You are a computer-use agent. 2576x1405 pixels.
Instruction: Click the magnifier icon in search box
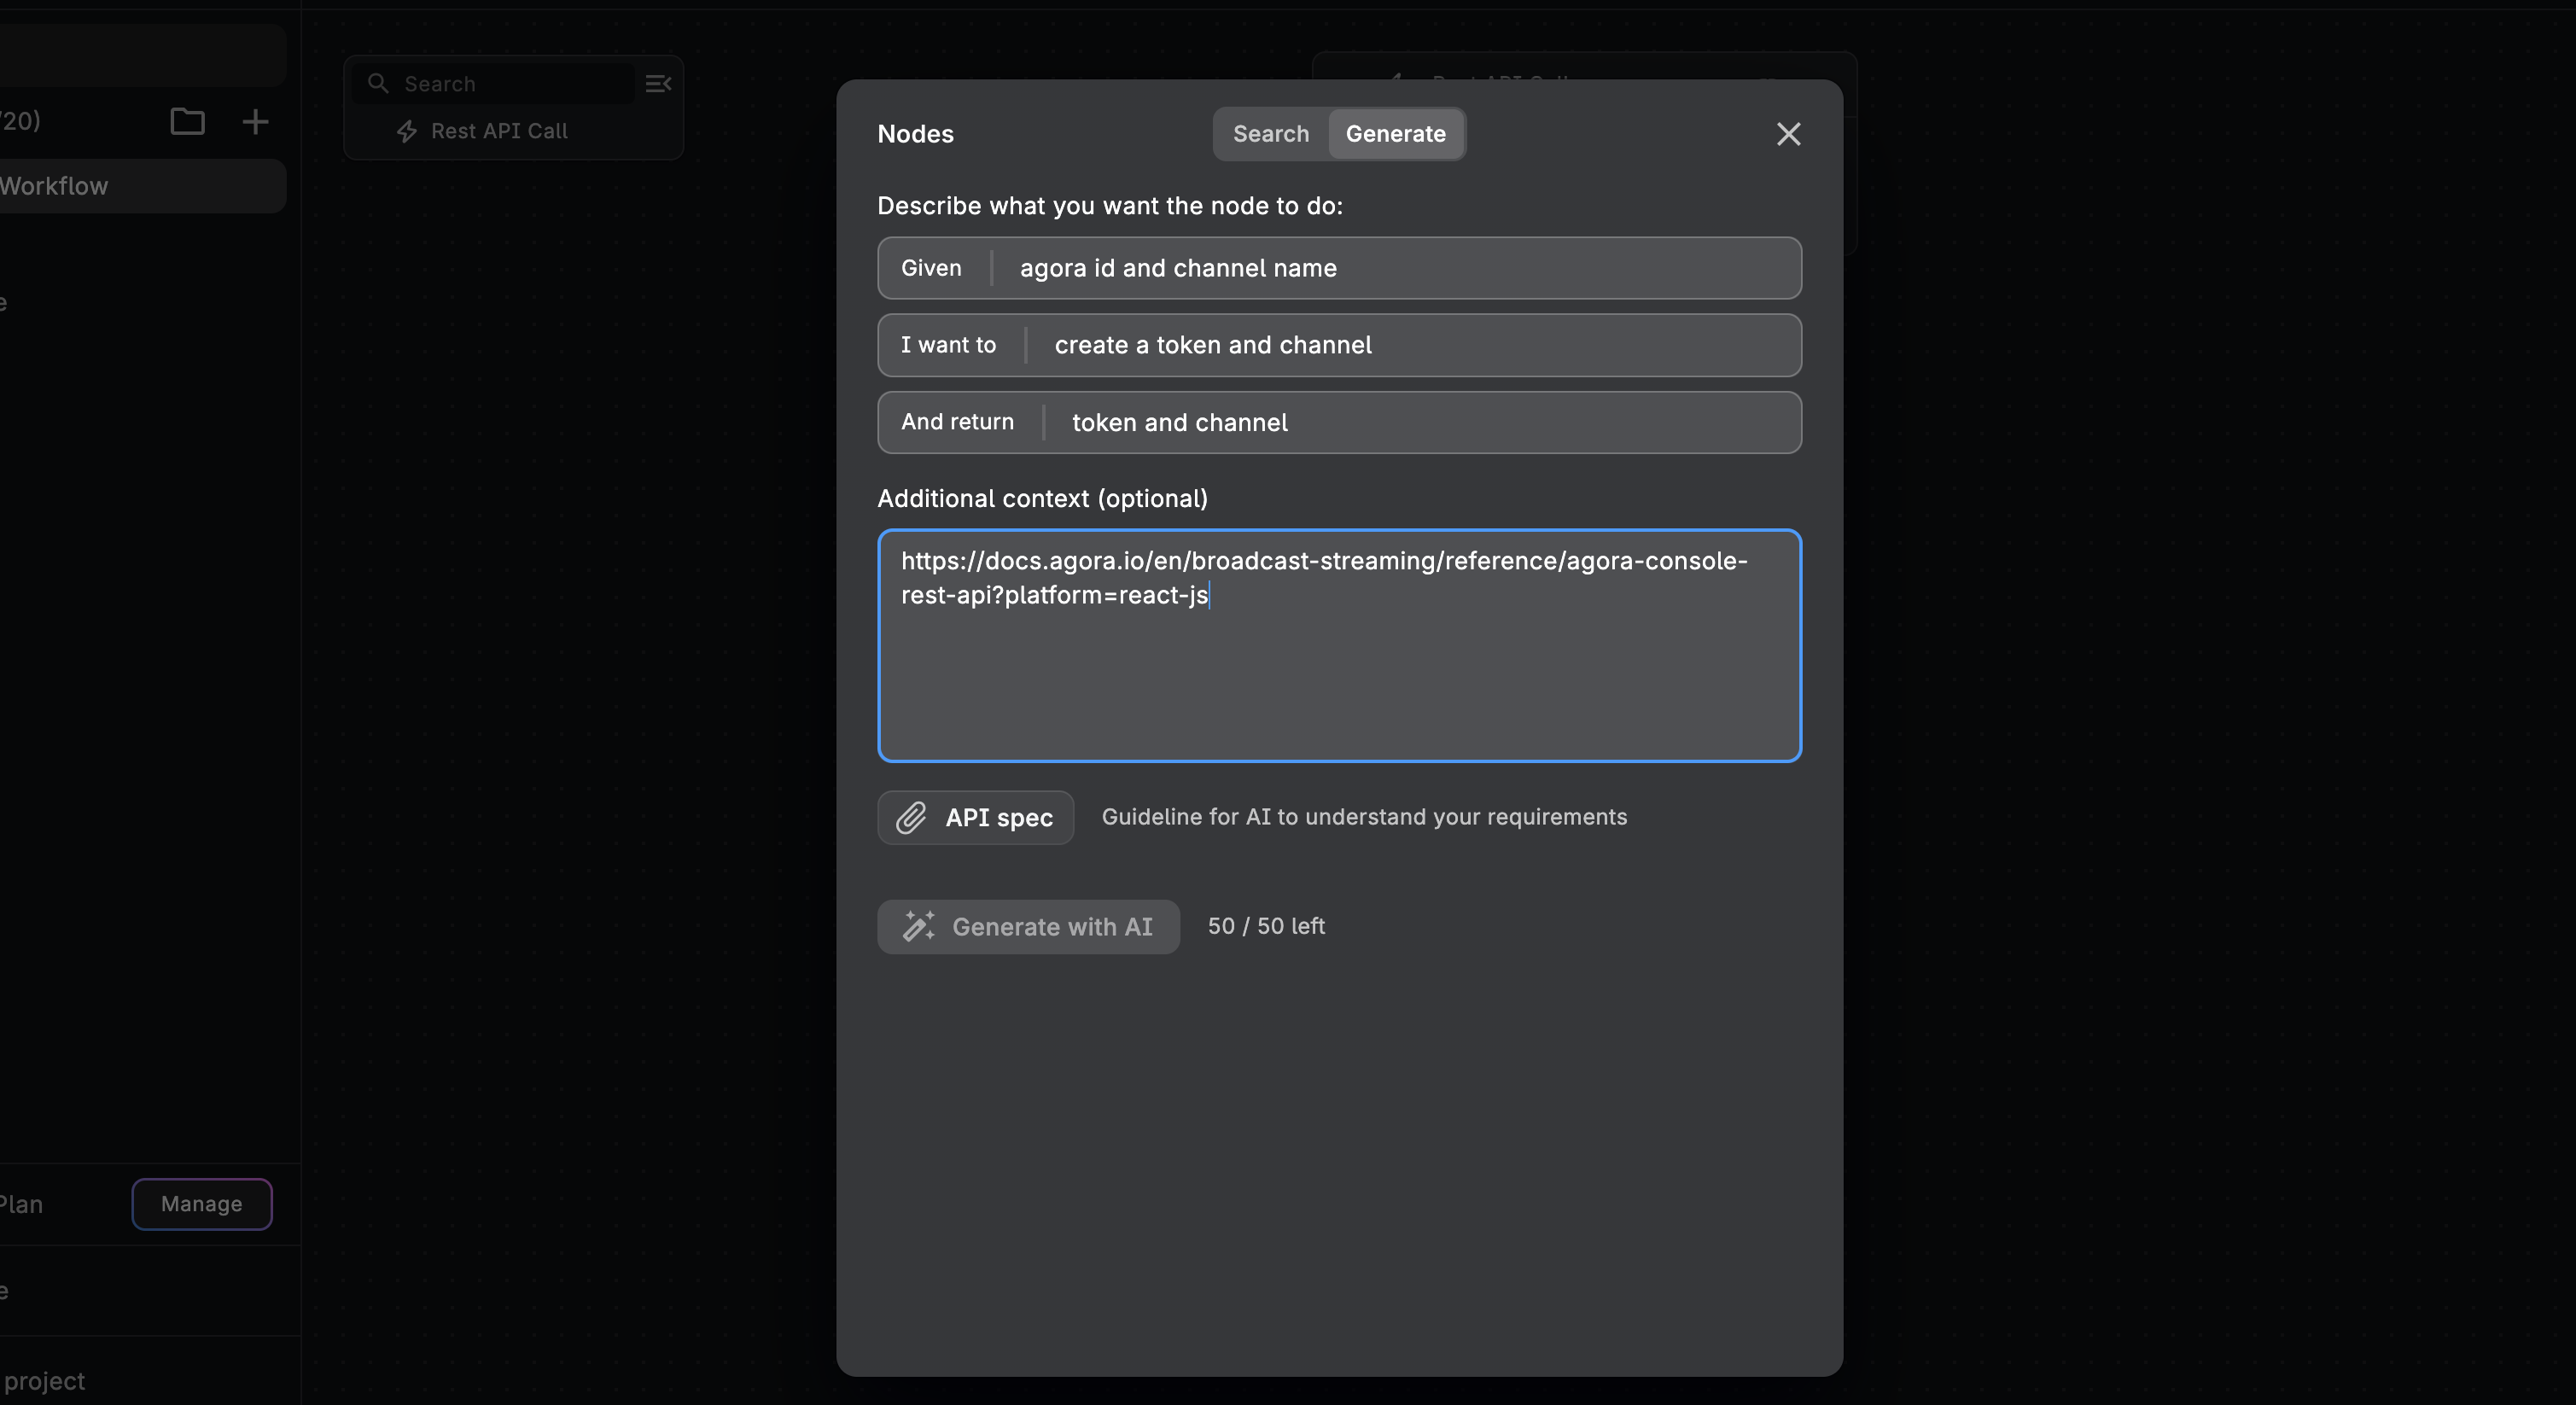pos(378,84)
